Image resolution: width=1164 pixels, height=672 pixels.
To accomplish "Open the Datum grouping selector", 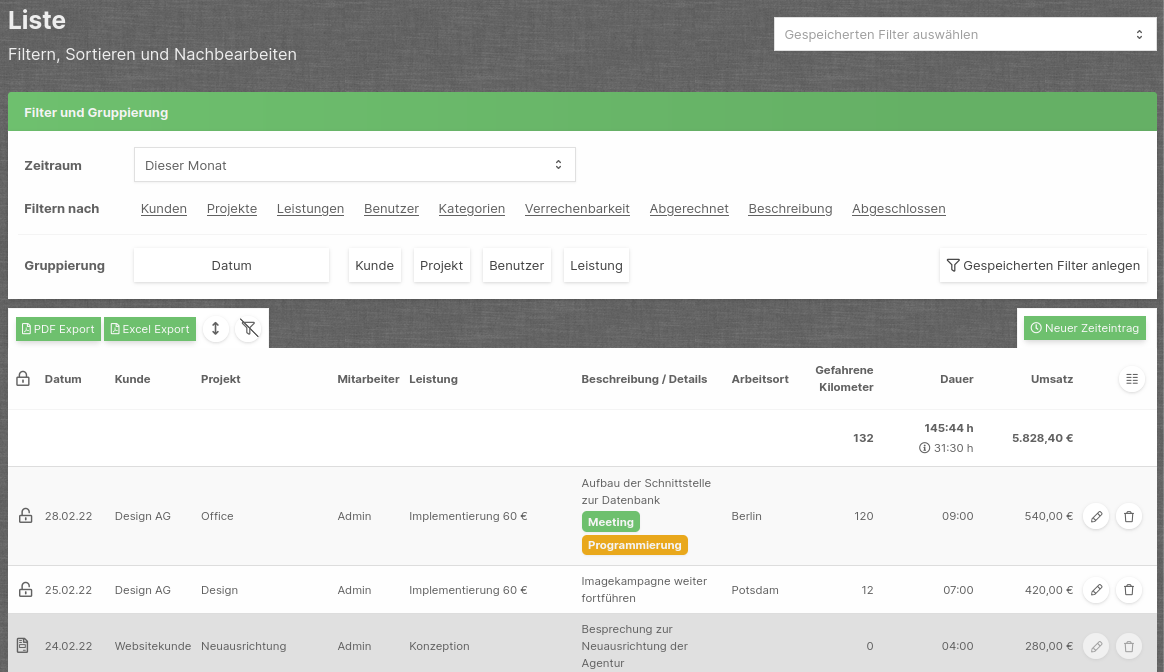I will [x=231, y=266].
